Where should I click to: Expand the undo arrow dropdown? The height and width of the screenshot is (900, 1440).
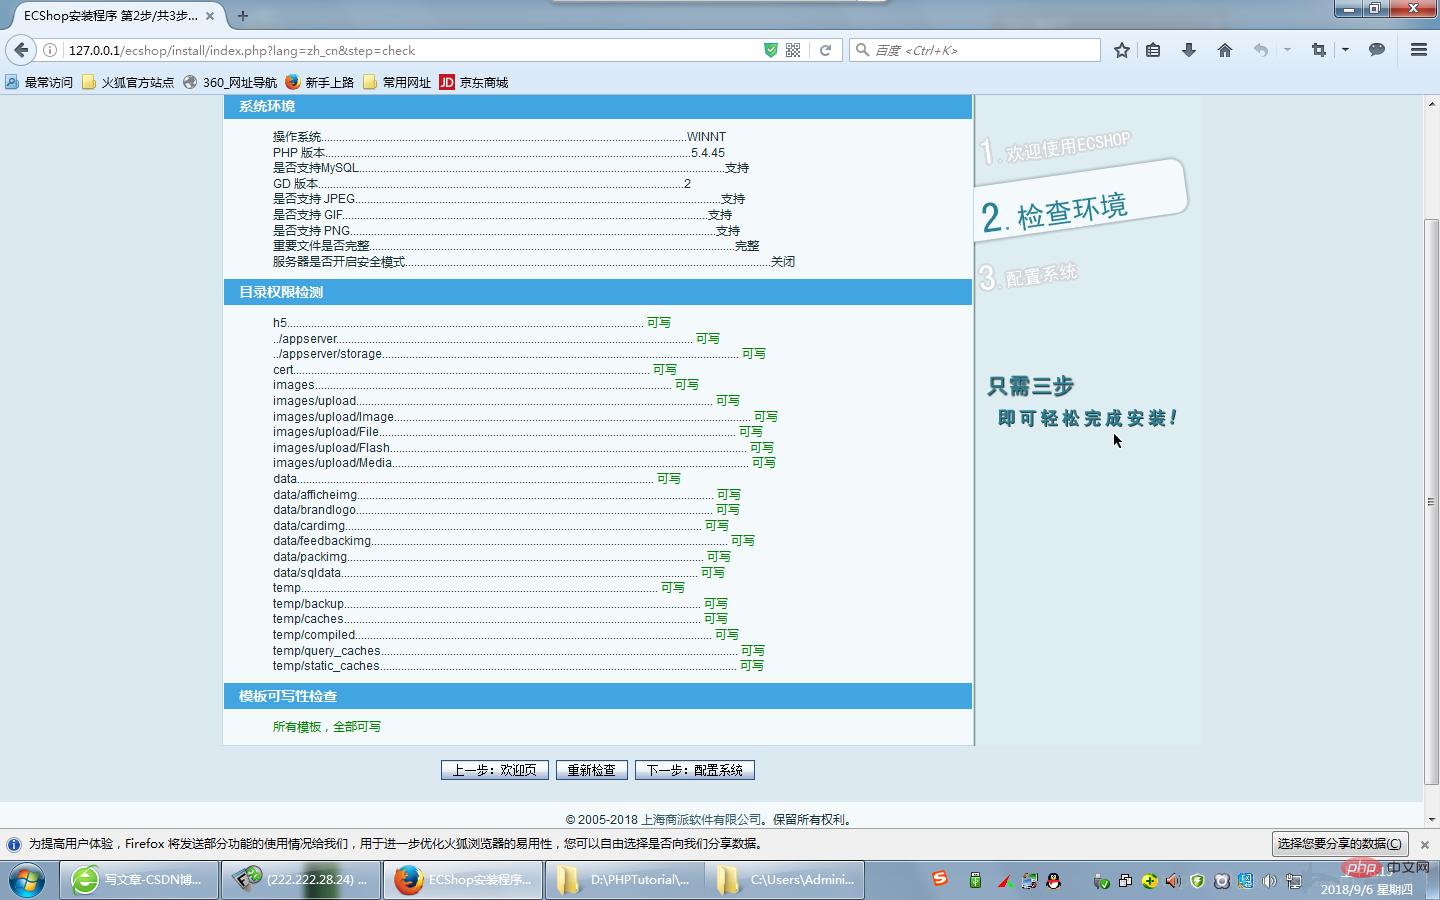click(1287, 50)
